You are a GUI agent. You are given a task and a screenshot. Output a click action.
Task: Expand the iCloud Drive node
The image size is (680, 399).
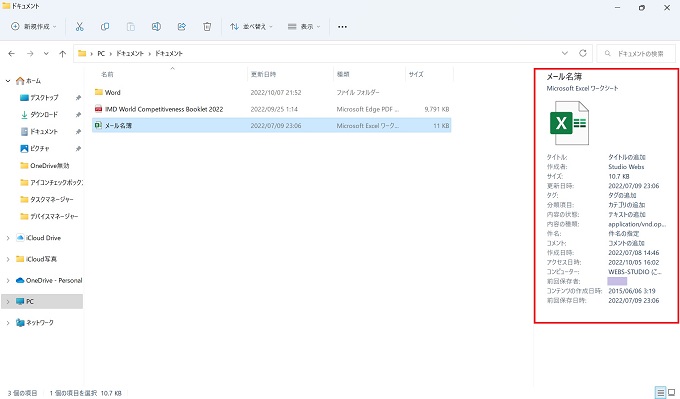tap(8, 238)
